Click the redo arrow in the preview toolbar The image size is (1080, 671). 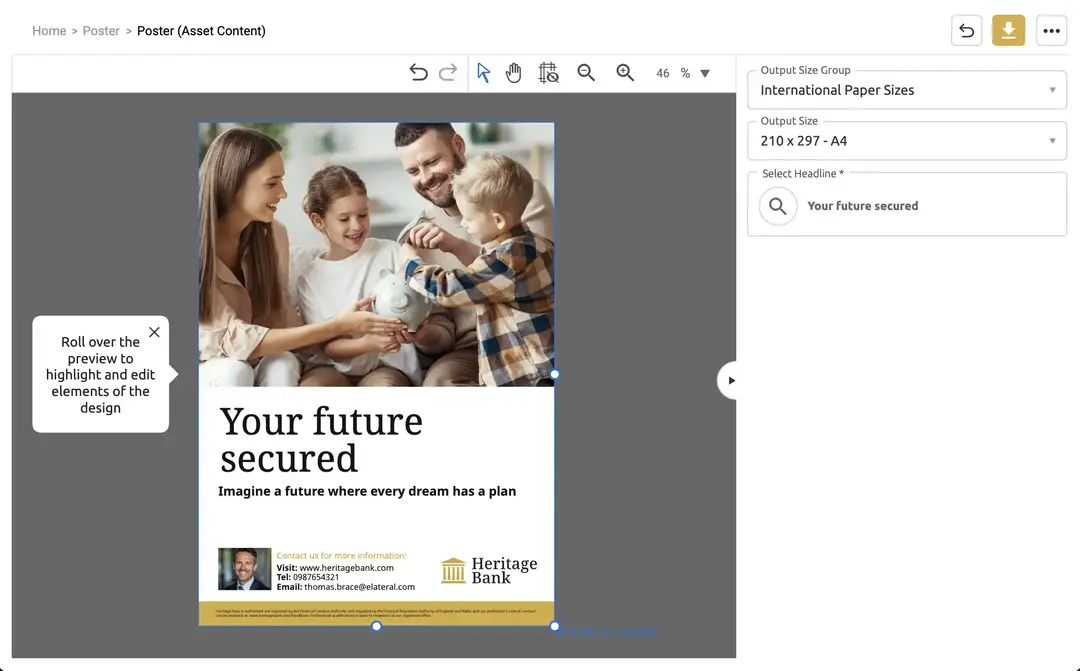[x=447, y=72]
